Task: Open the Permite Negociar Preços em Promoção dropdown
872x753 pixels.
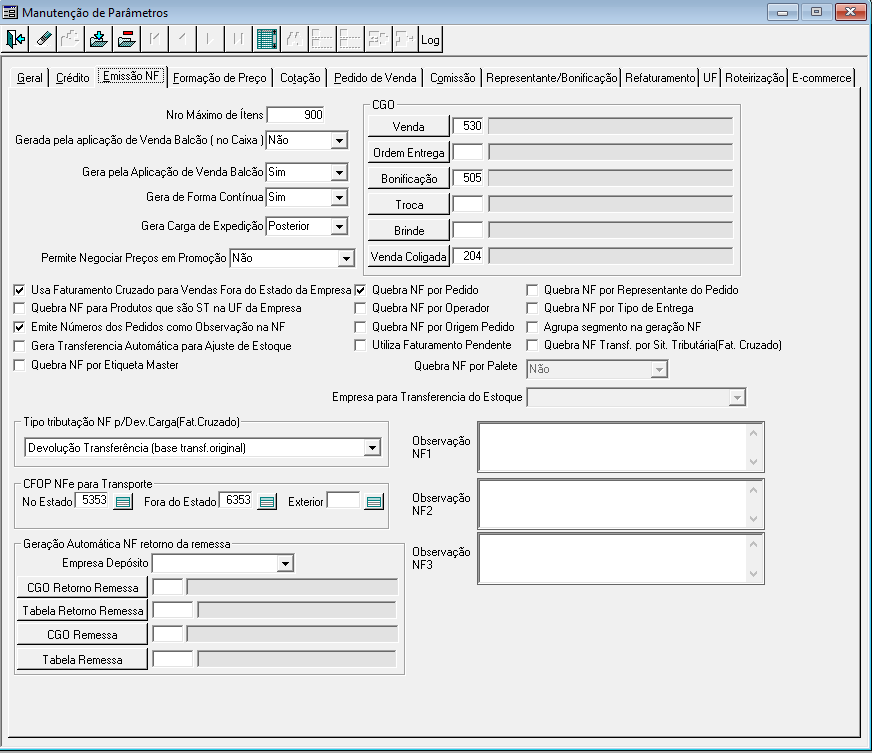Action: click(x=346, y=259)
